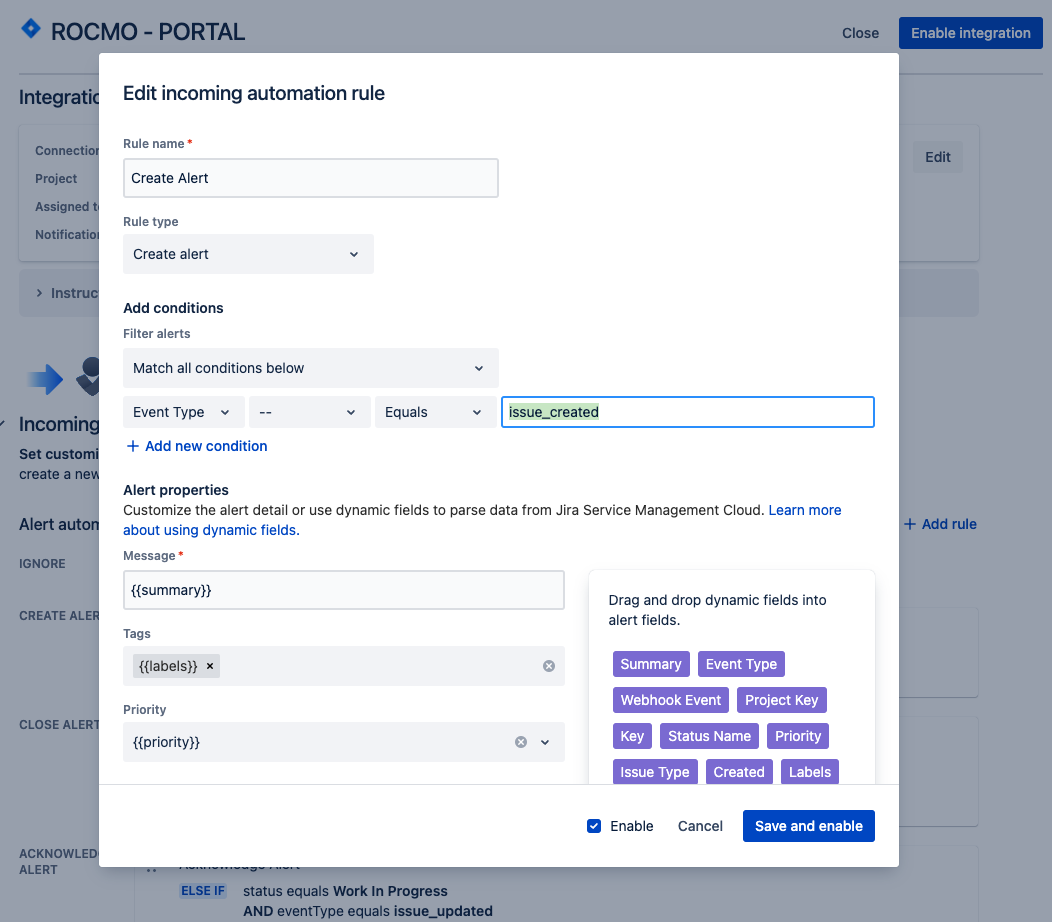Screen dimensions: 1052x922
Task: Click Add rule link in background
Action: coord(941,524)
